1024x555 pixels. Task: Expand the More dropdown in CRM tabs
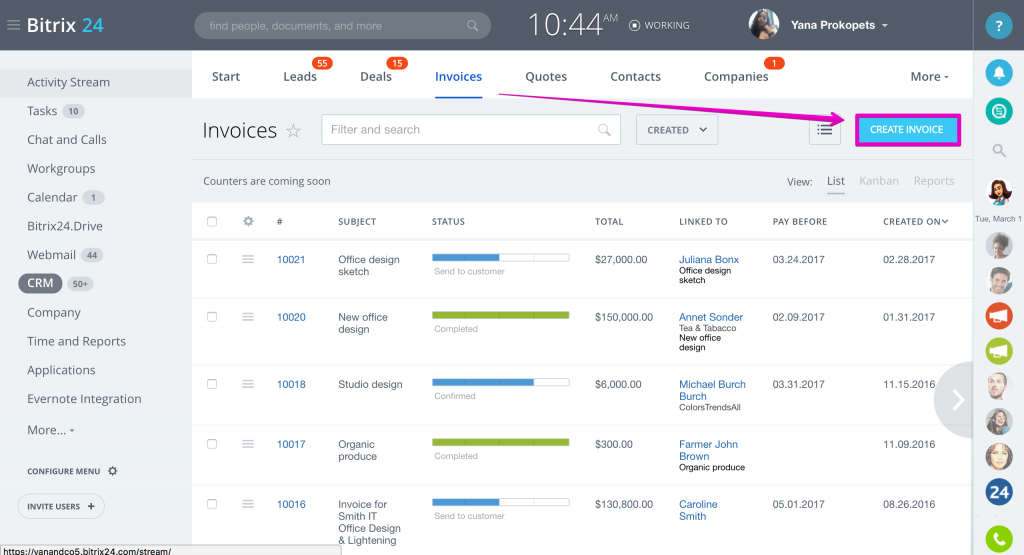929,76
